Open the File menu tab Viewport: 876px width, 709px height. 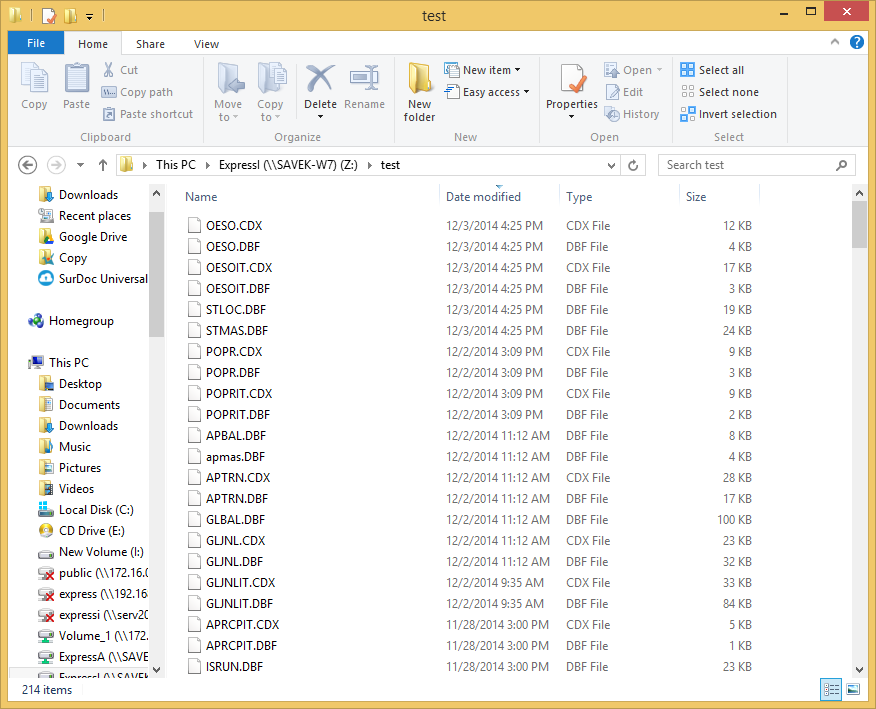tap(36, 44)
